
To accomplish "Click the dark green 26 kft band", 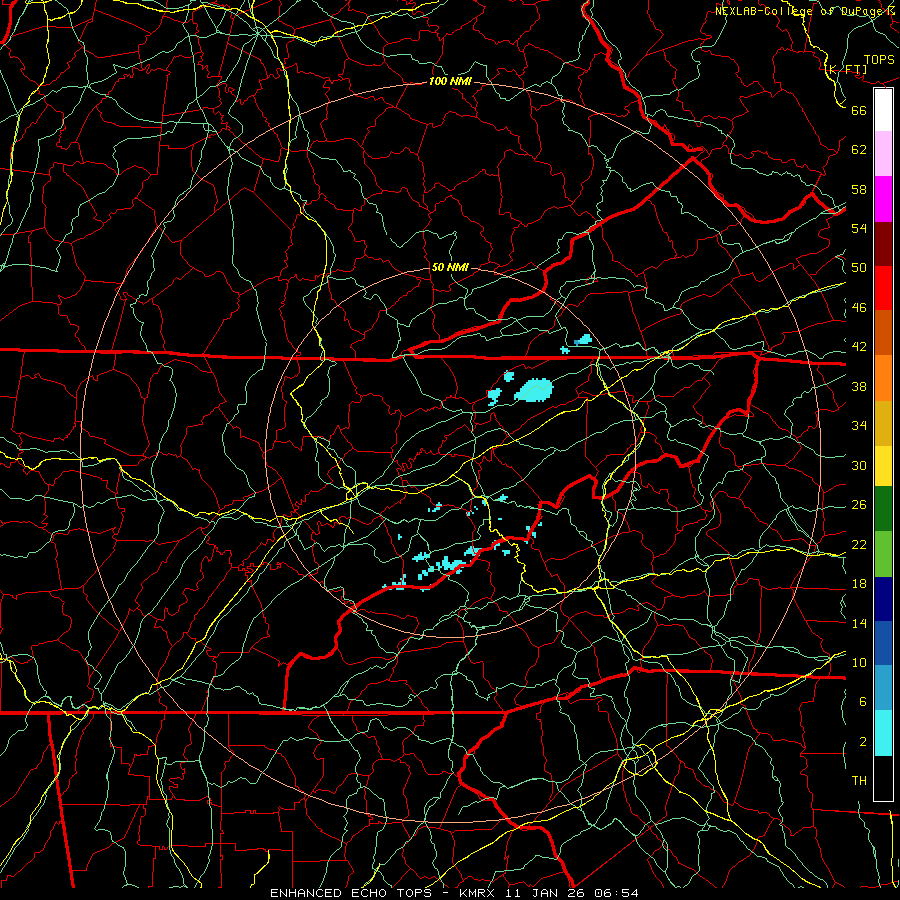I will [x=883, y=508].
